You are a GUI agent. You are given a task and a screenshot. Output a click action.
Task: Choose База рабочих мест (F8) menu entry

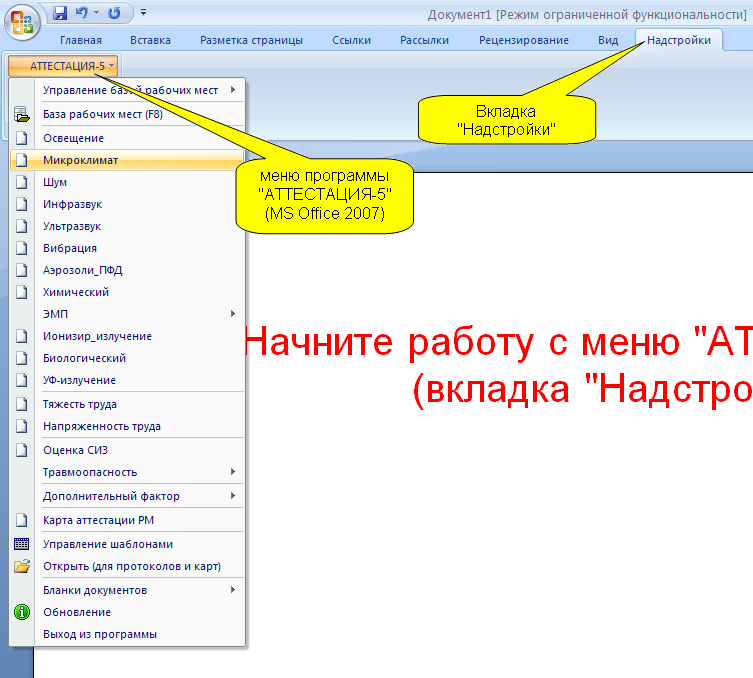pos(127,115)
